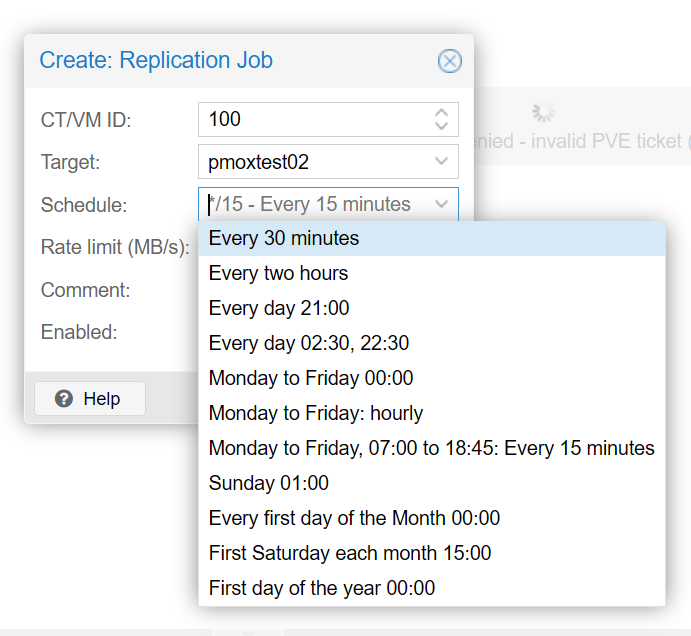This screenshot has width=691, height=636.
Task: Select "First day of the year 00:00"
Action: click(322, 588)
